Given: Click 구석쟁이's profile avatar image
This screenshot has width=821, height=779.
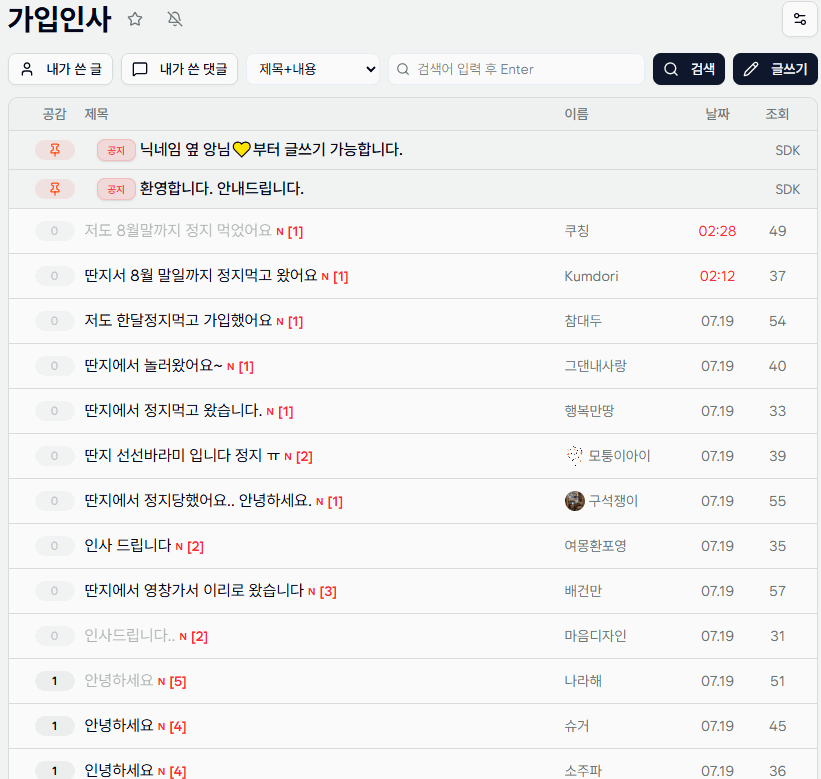Looking at the screenshot, I should click(574, 501).
